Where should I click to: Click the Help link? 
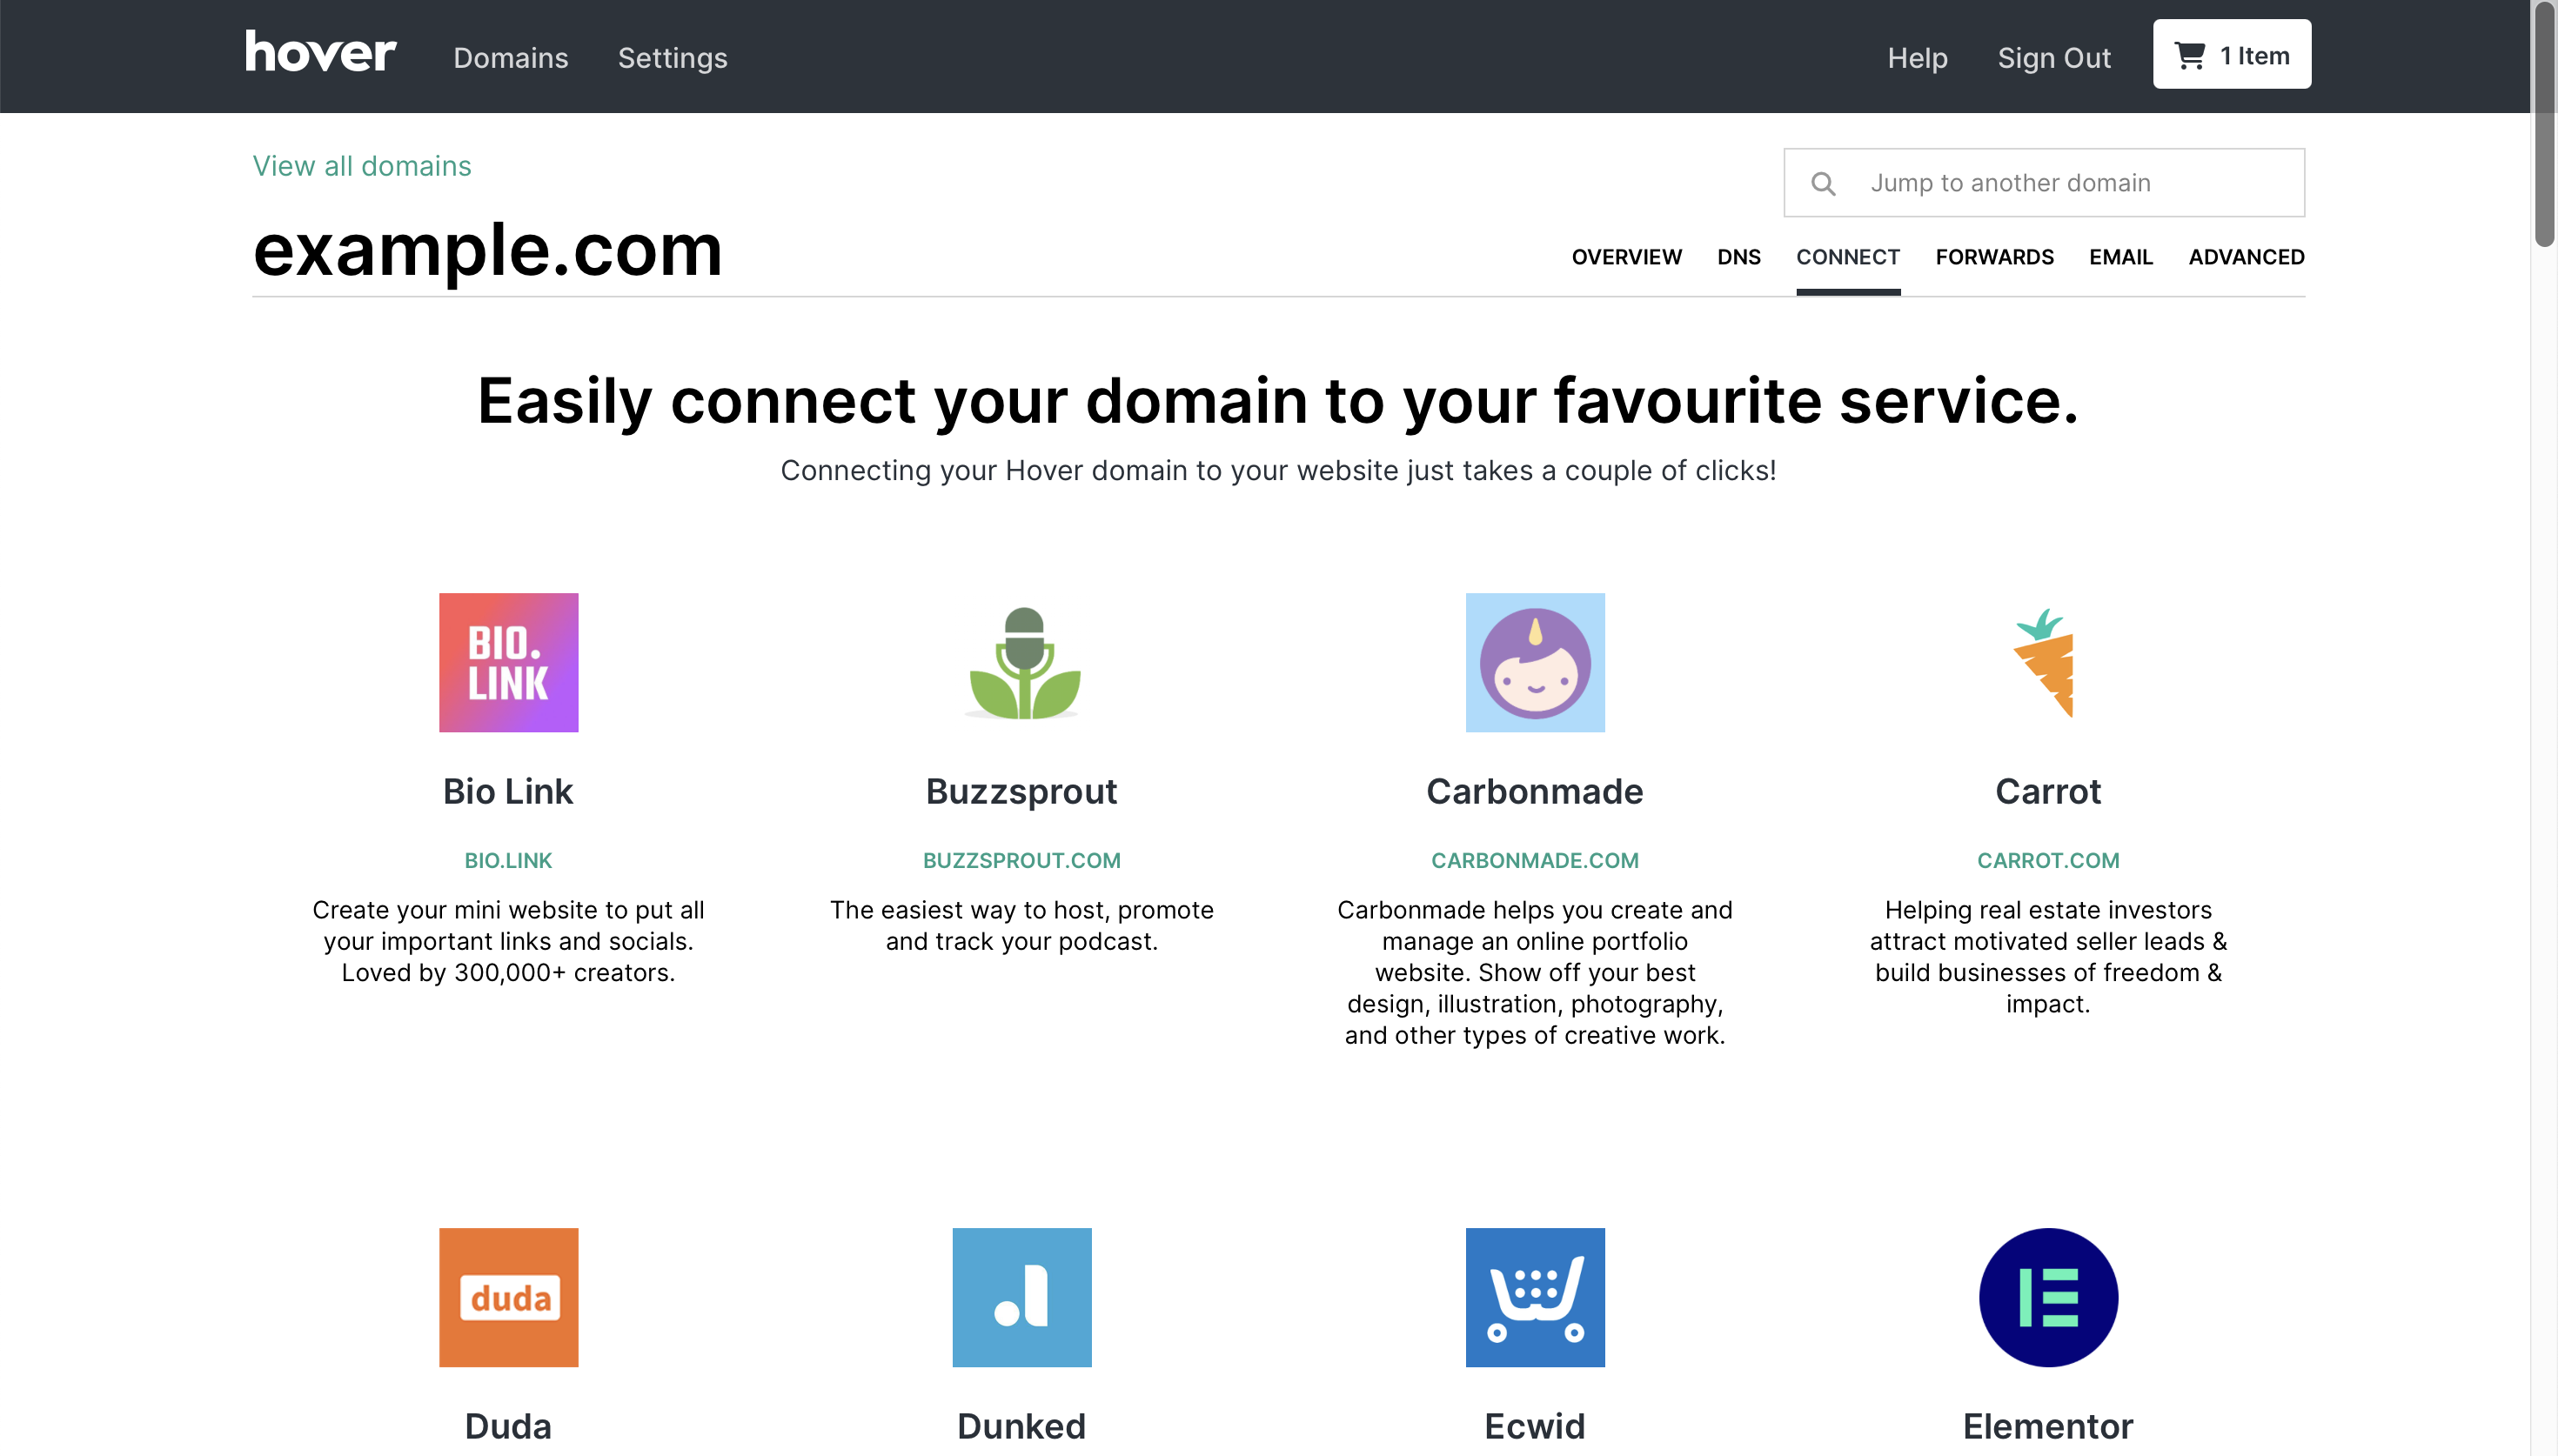[x=1917, y=58]
